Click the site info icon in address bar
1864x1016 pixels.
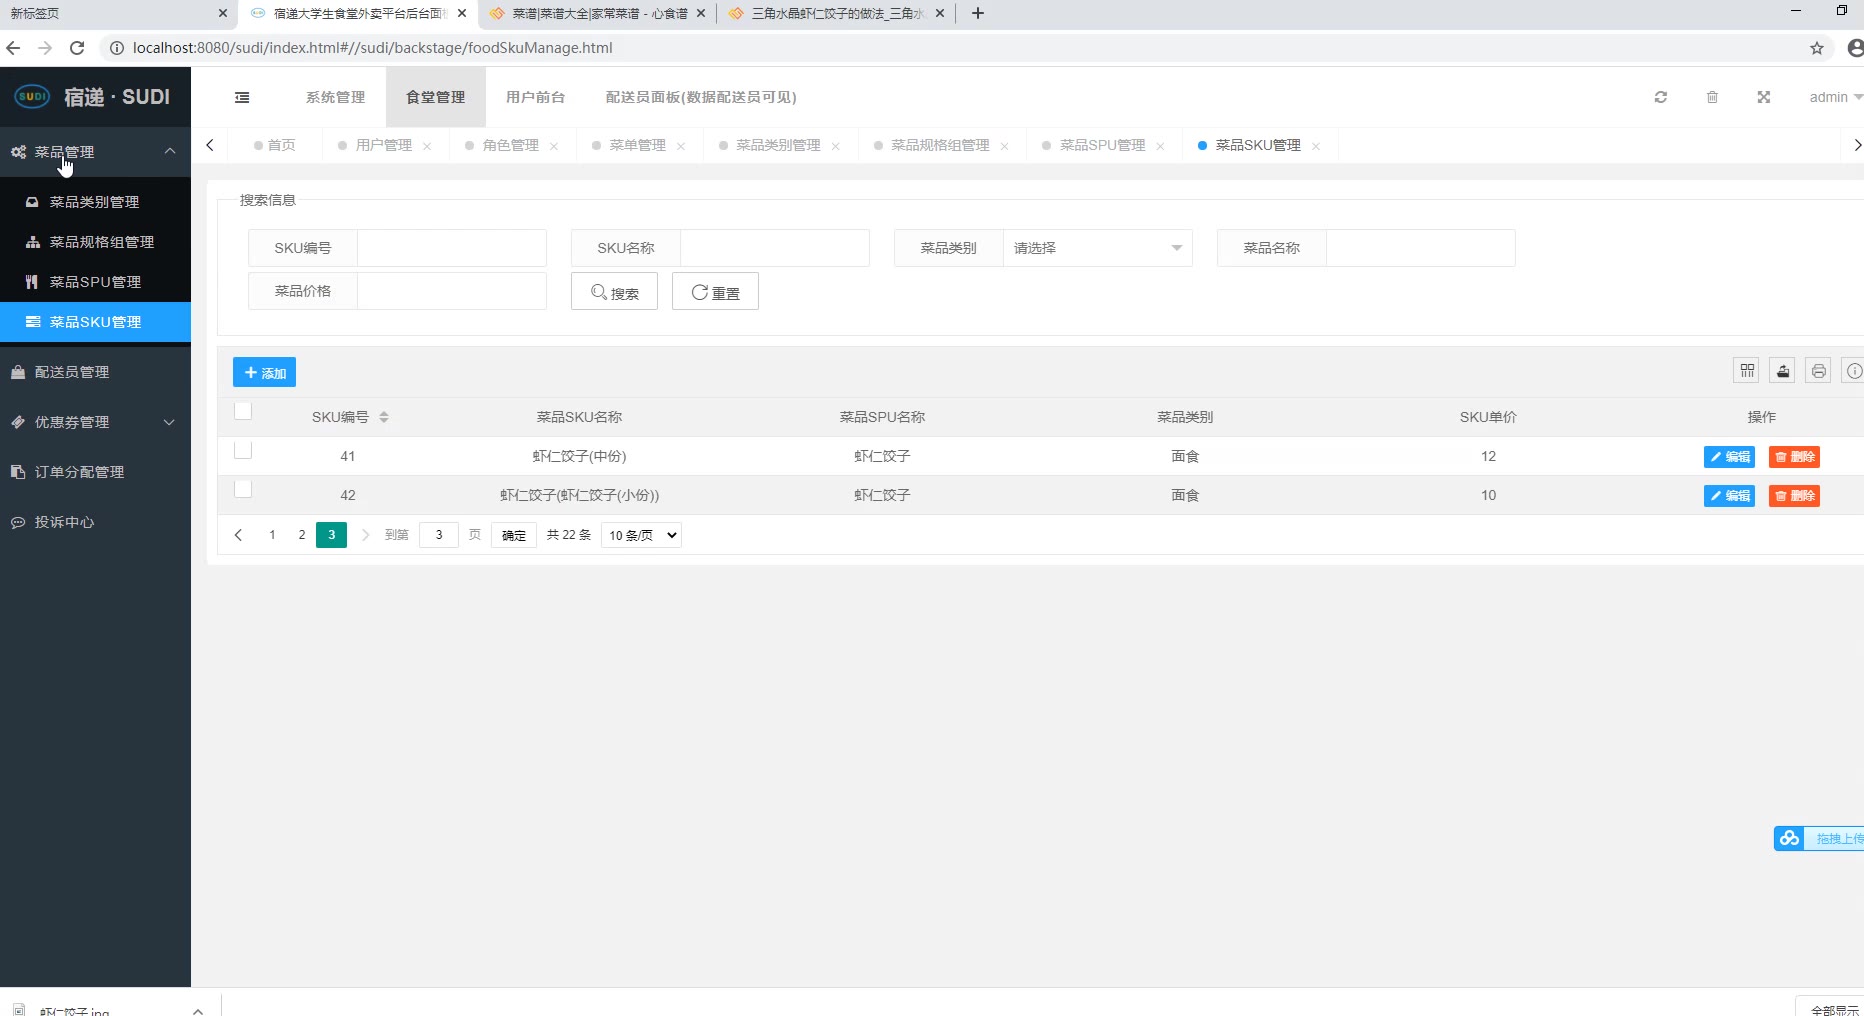click(116, 48)
